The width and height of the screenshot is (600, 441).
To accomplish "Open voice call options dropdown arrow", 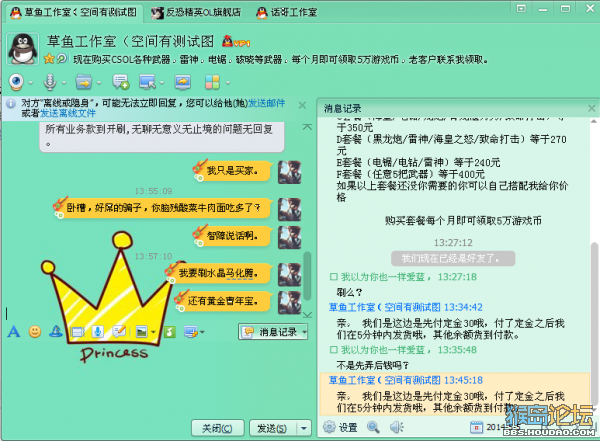I will tap(64, 82).
